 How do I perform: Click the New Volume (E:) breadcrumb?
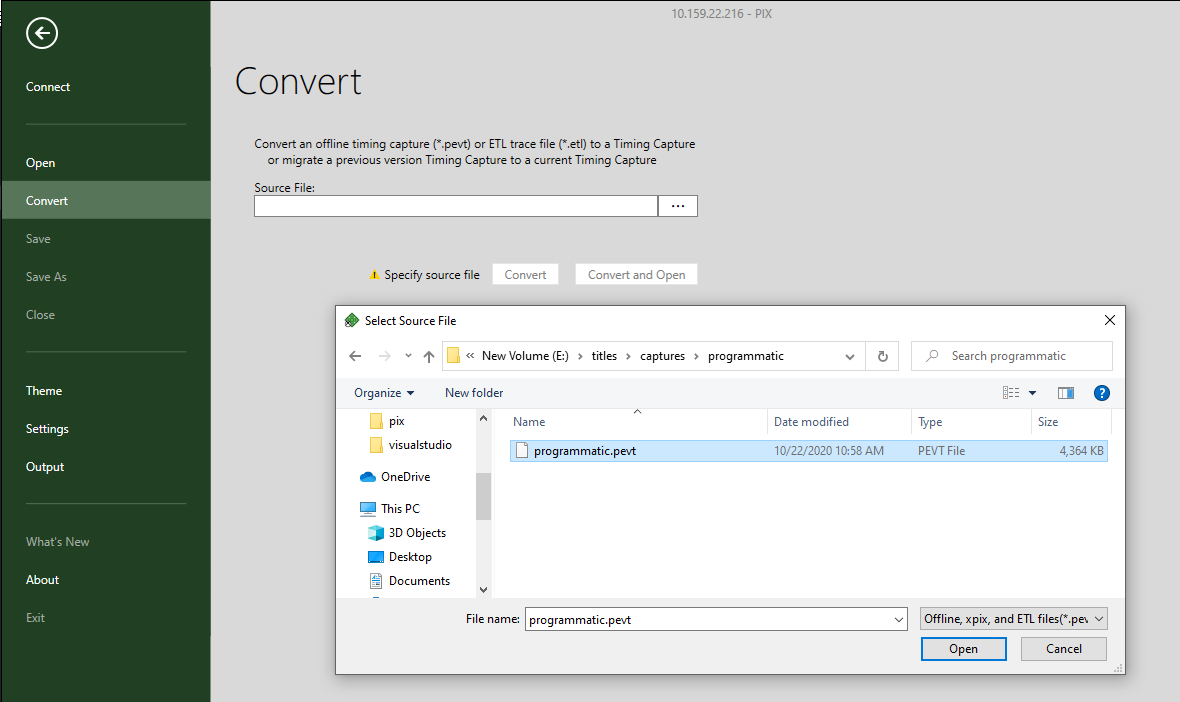525,356
